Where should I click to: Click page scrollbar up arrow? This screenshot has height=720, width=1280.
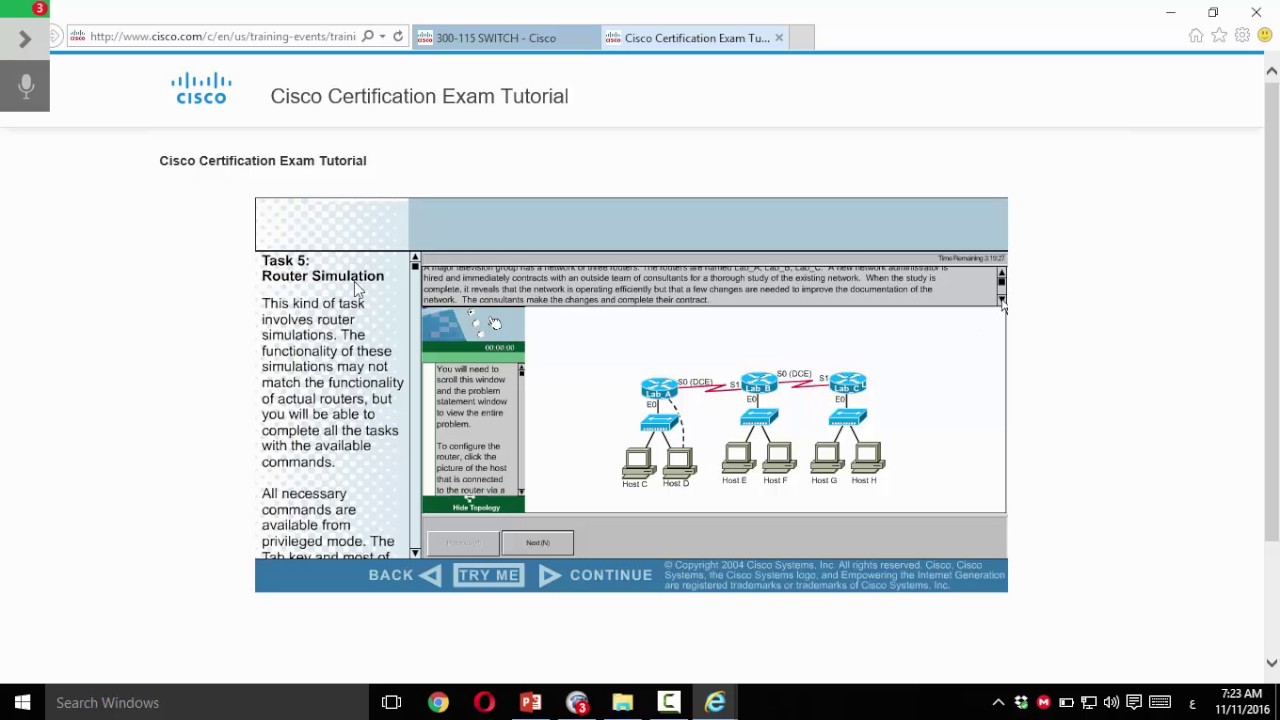tap(1272, 71)
